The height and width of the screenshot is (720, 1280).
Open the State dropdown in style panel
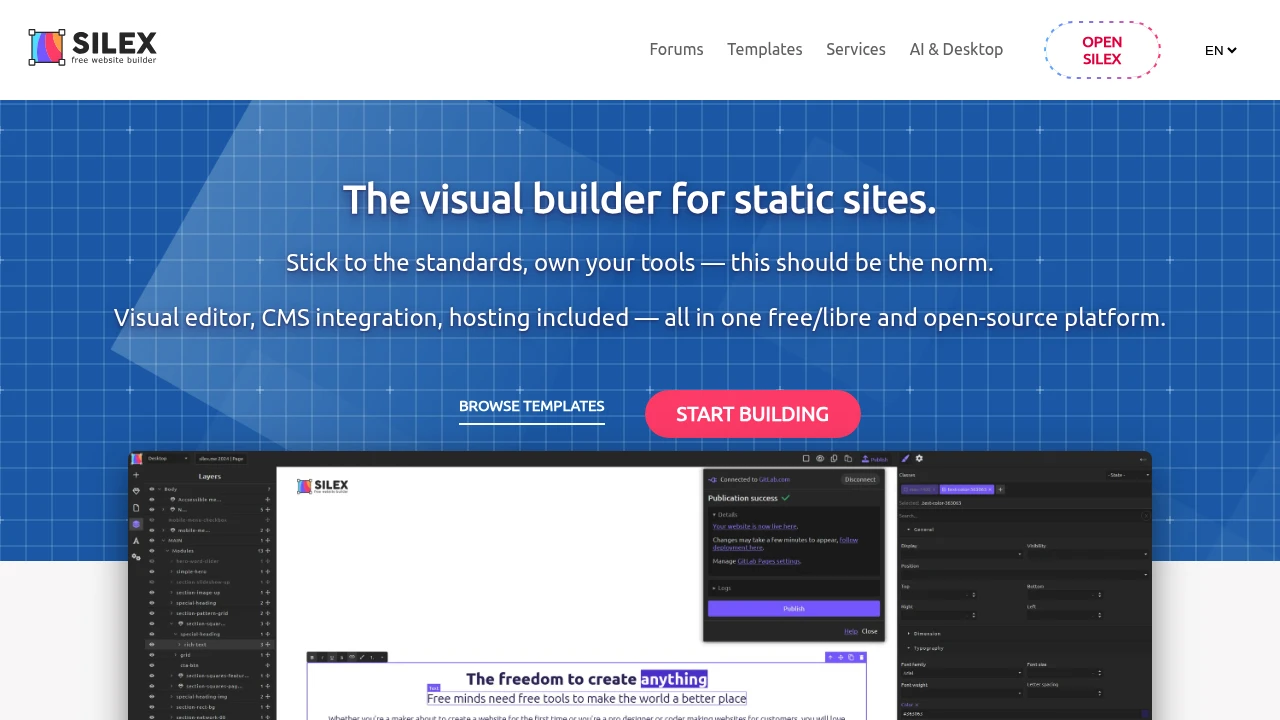[x=1128, y=475]
